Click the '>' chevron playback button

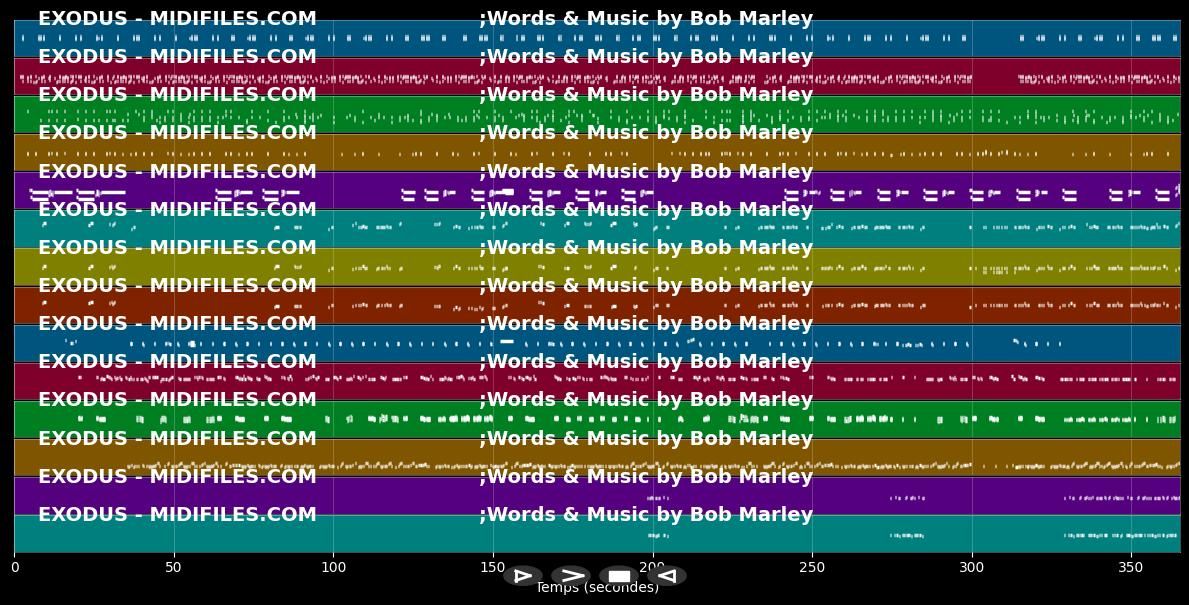(x=571, y=576)
